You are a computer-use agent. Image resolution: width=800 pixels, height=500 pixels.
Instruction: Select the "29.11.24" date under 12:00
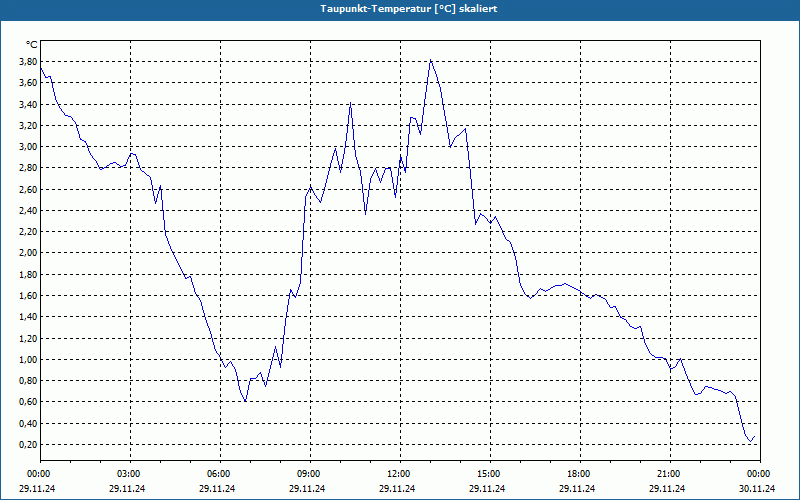pos(397,488)
